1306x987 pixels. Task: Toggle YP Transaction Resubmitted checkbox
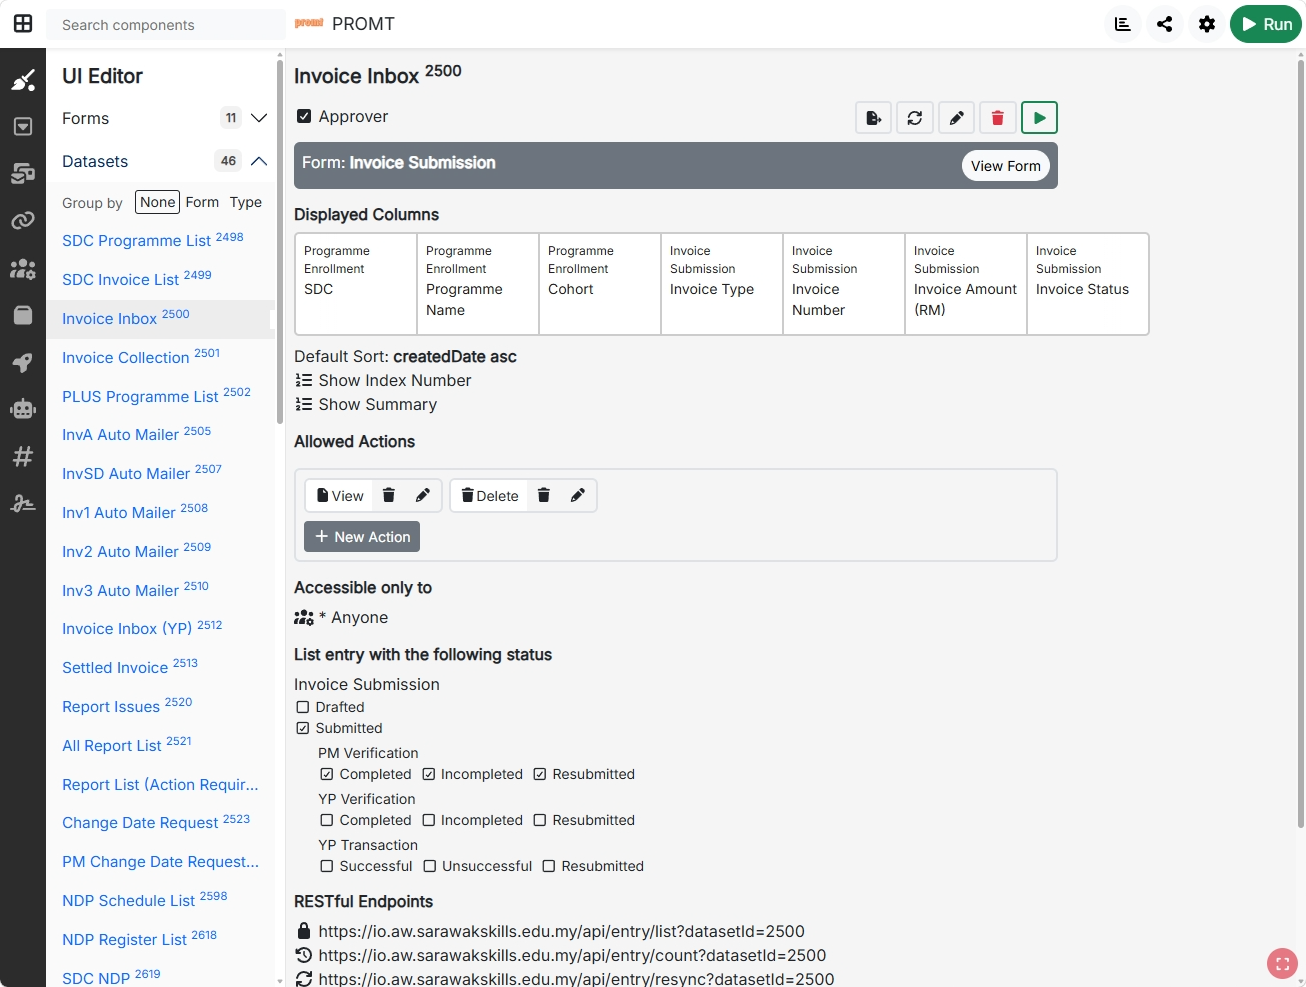coord(549,866)
